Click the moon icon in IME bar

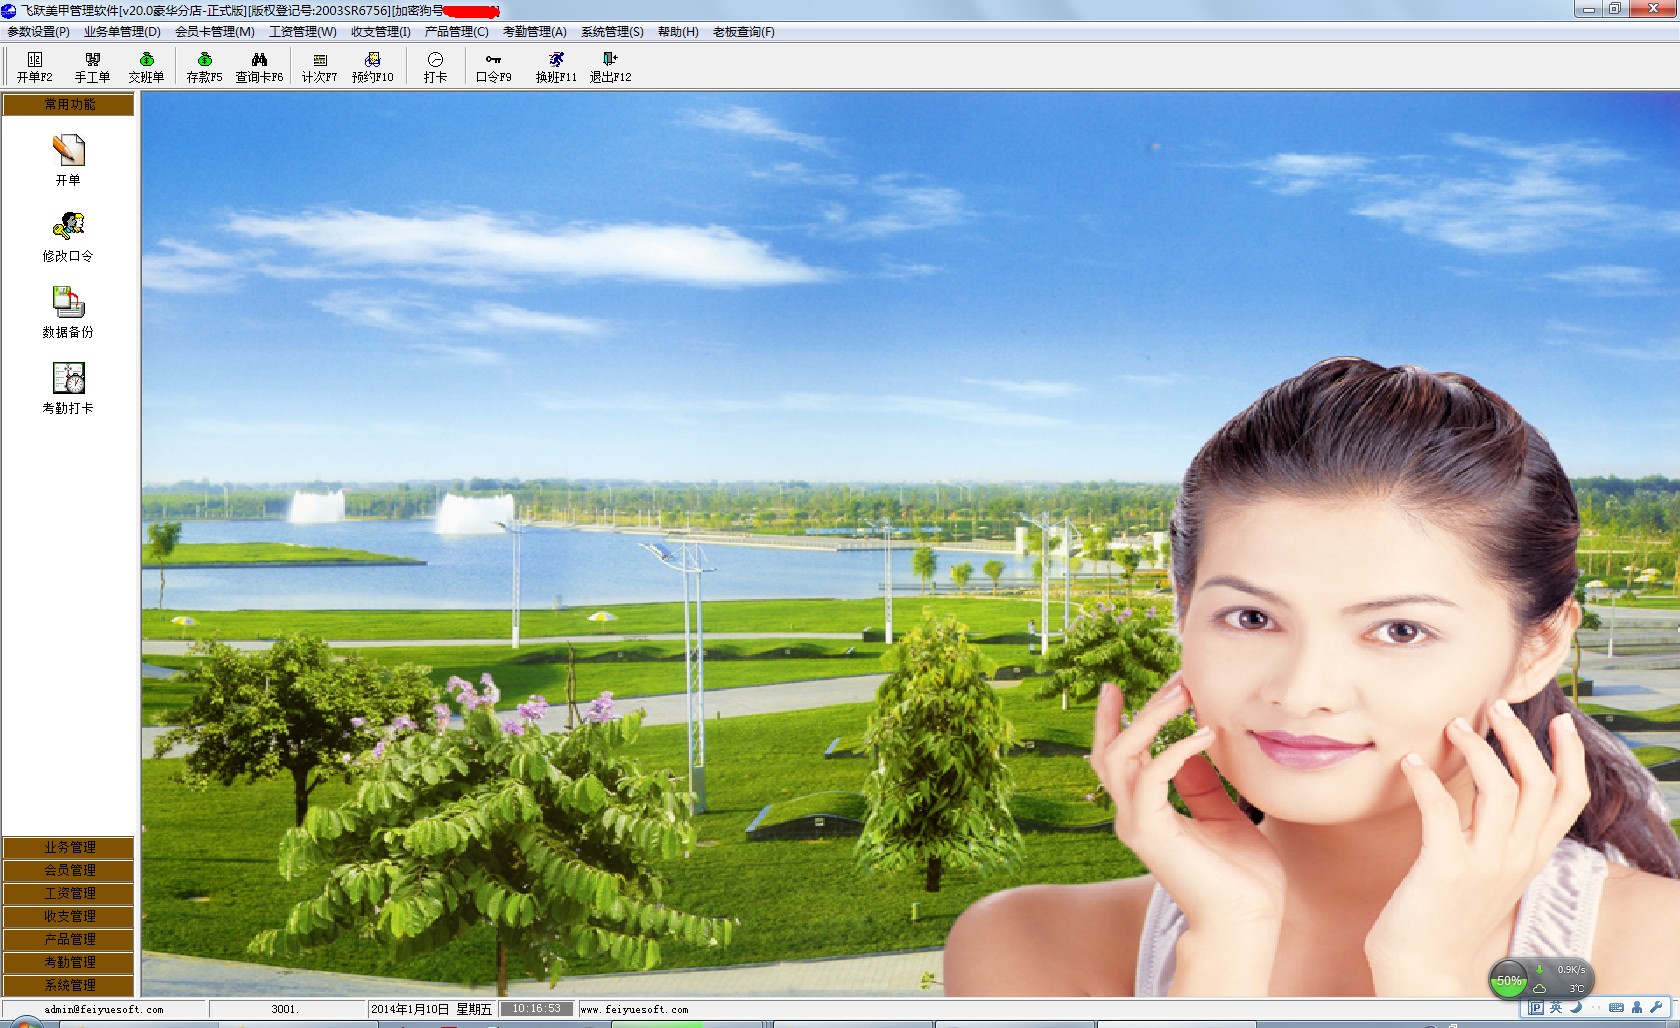point(1576,1008)
